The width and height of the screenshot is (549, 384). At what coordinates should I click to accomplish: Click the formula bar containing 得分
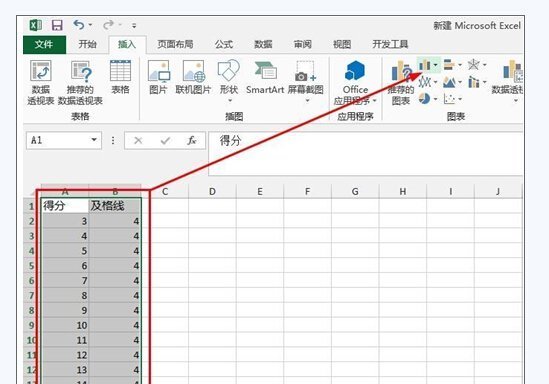point(366,154)
